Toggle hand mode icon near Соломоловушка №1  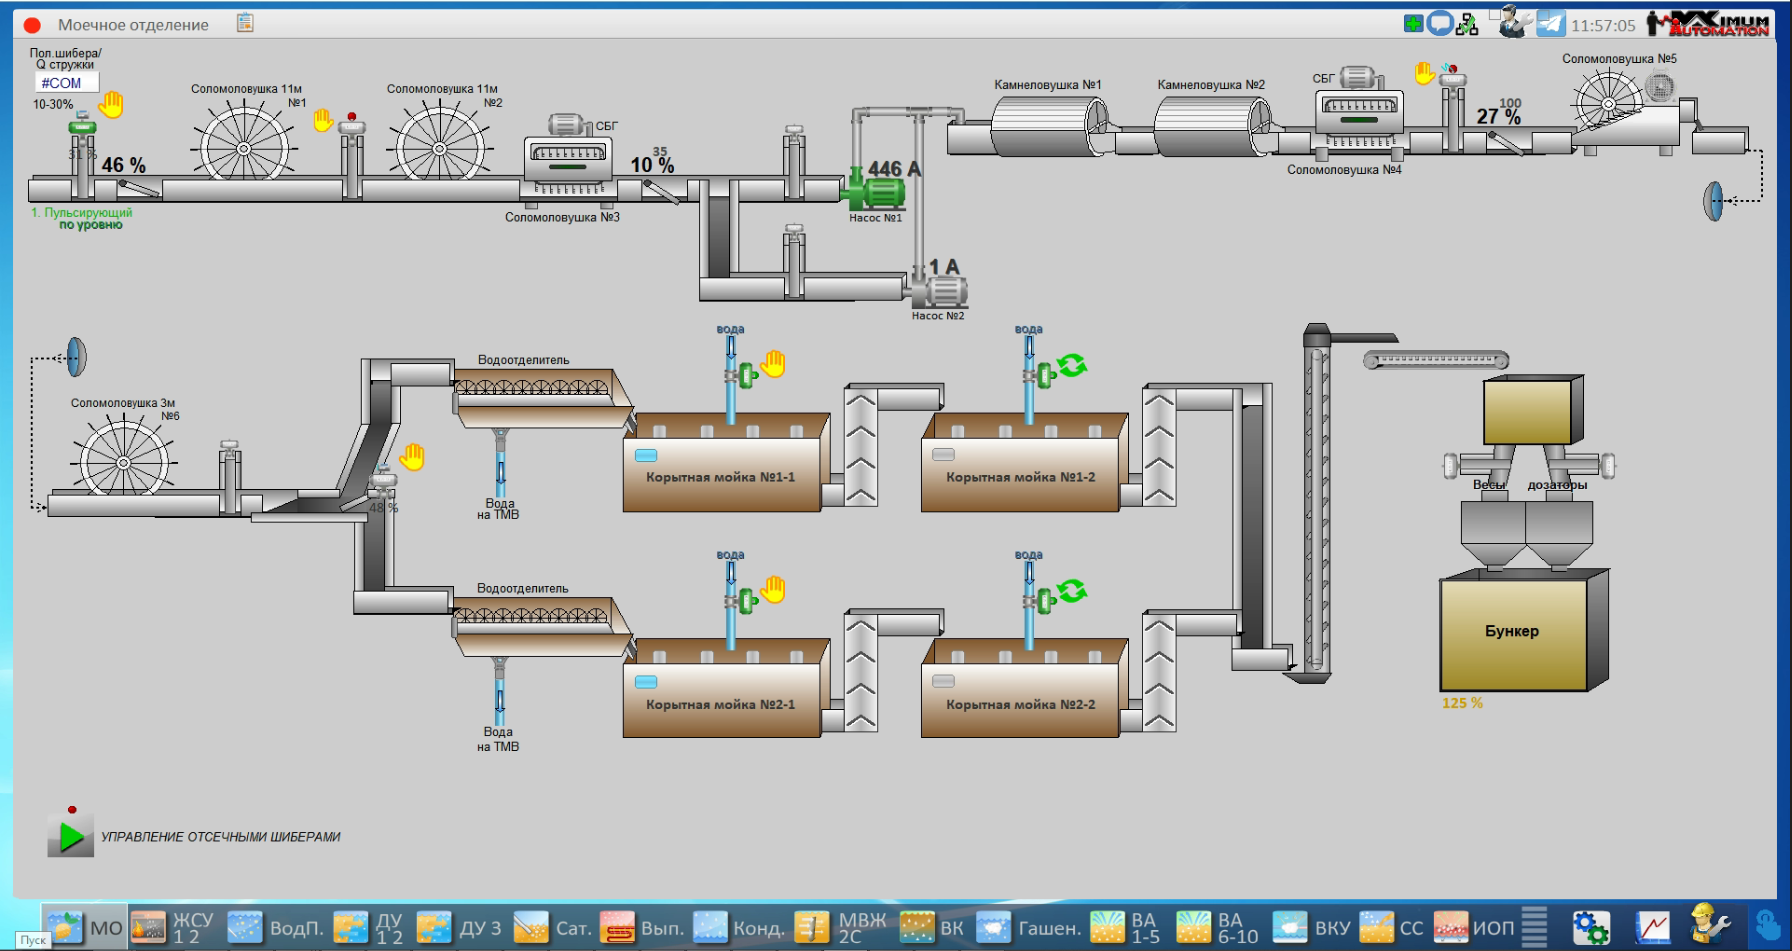[x=322, y=121]
